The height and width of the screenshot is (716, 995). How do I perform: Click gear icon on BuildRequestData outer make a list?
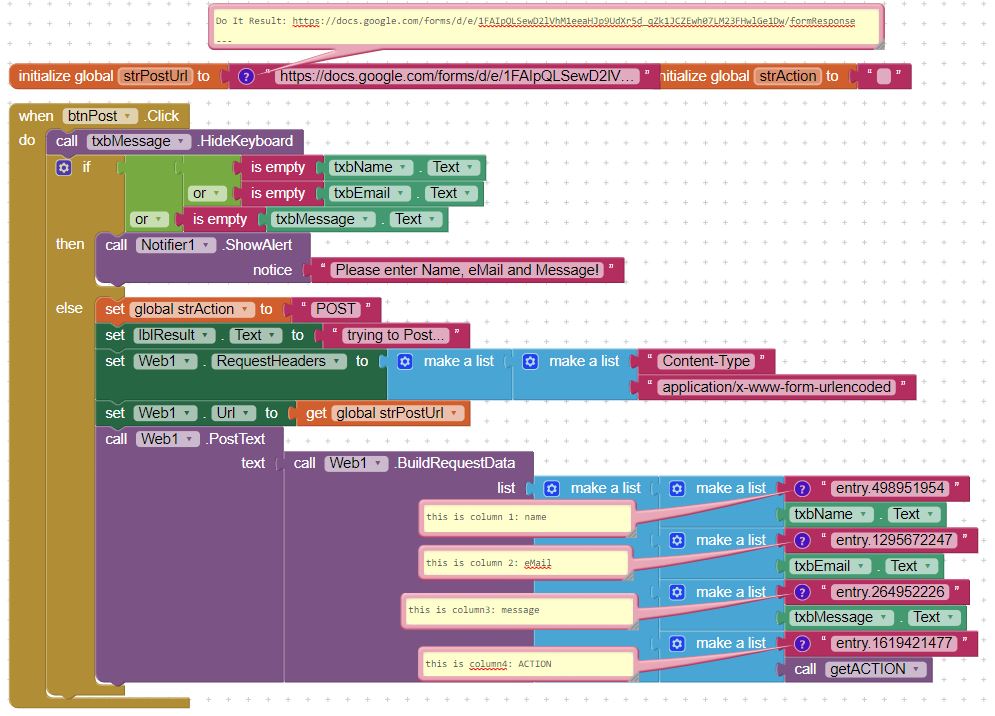[551, 488]
